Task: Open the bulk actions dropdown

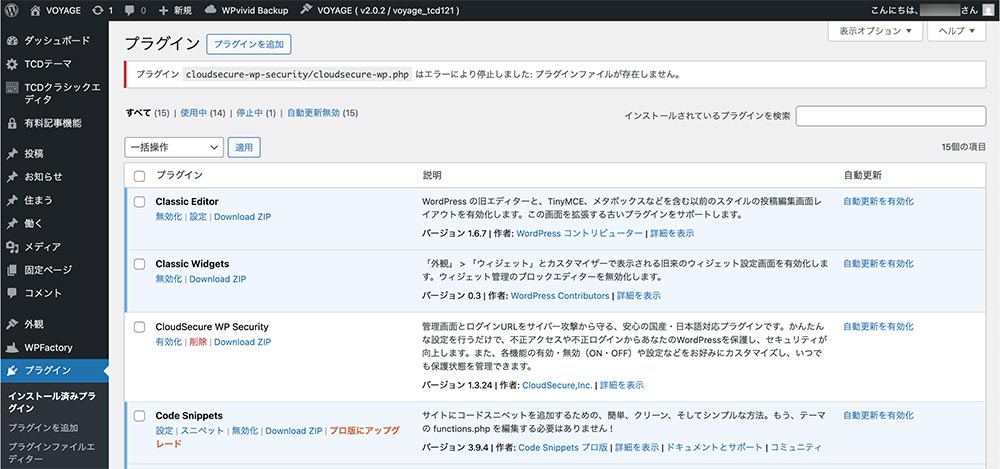Action: pos(174,147)
